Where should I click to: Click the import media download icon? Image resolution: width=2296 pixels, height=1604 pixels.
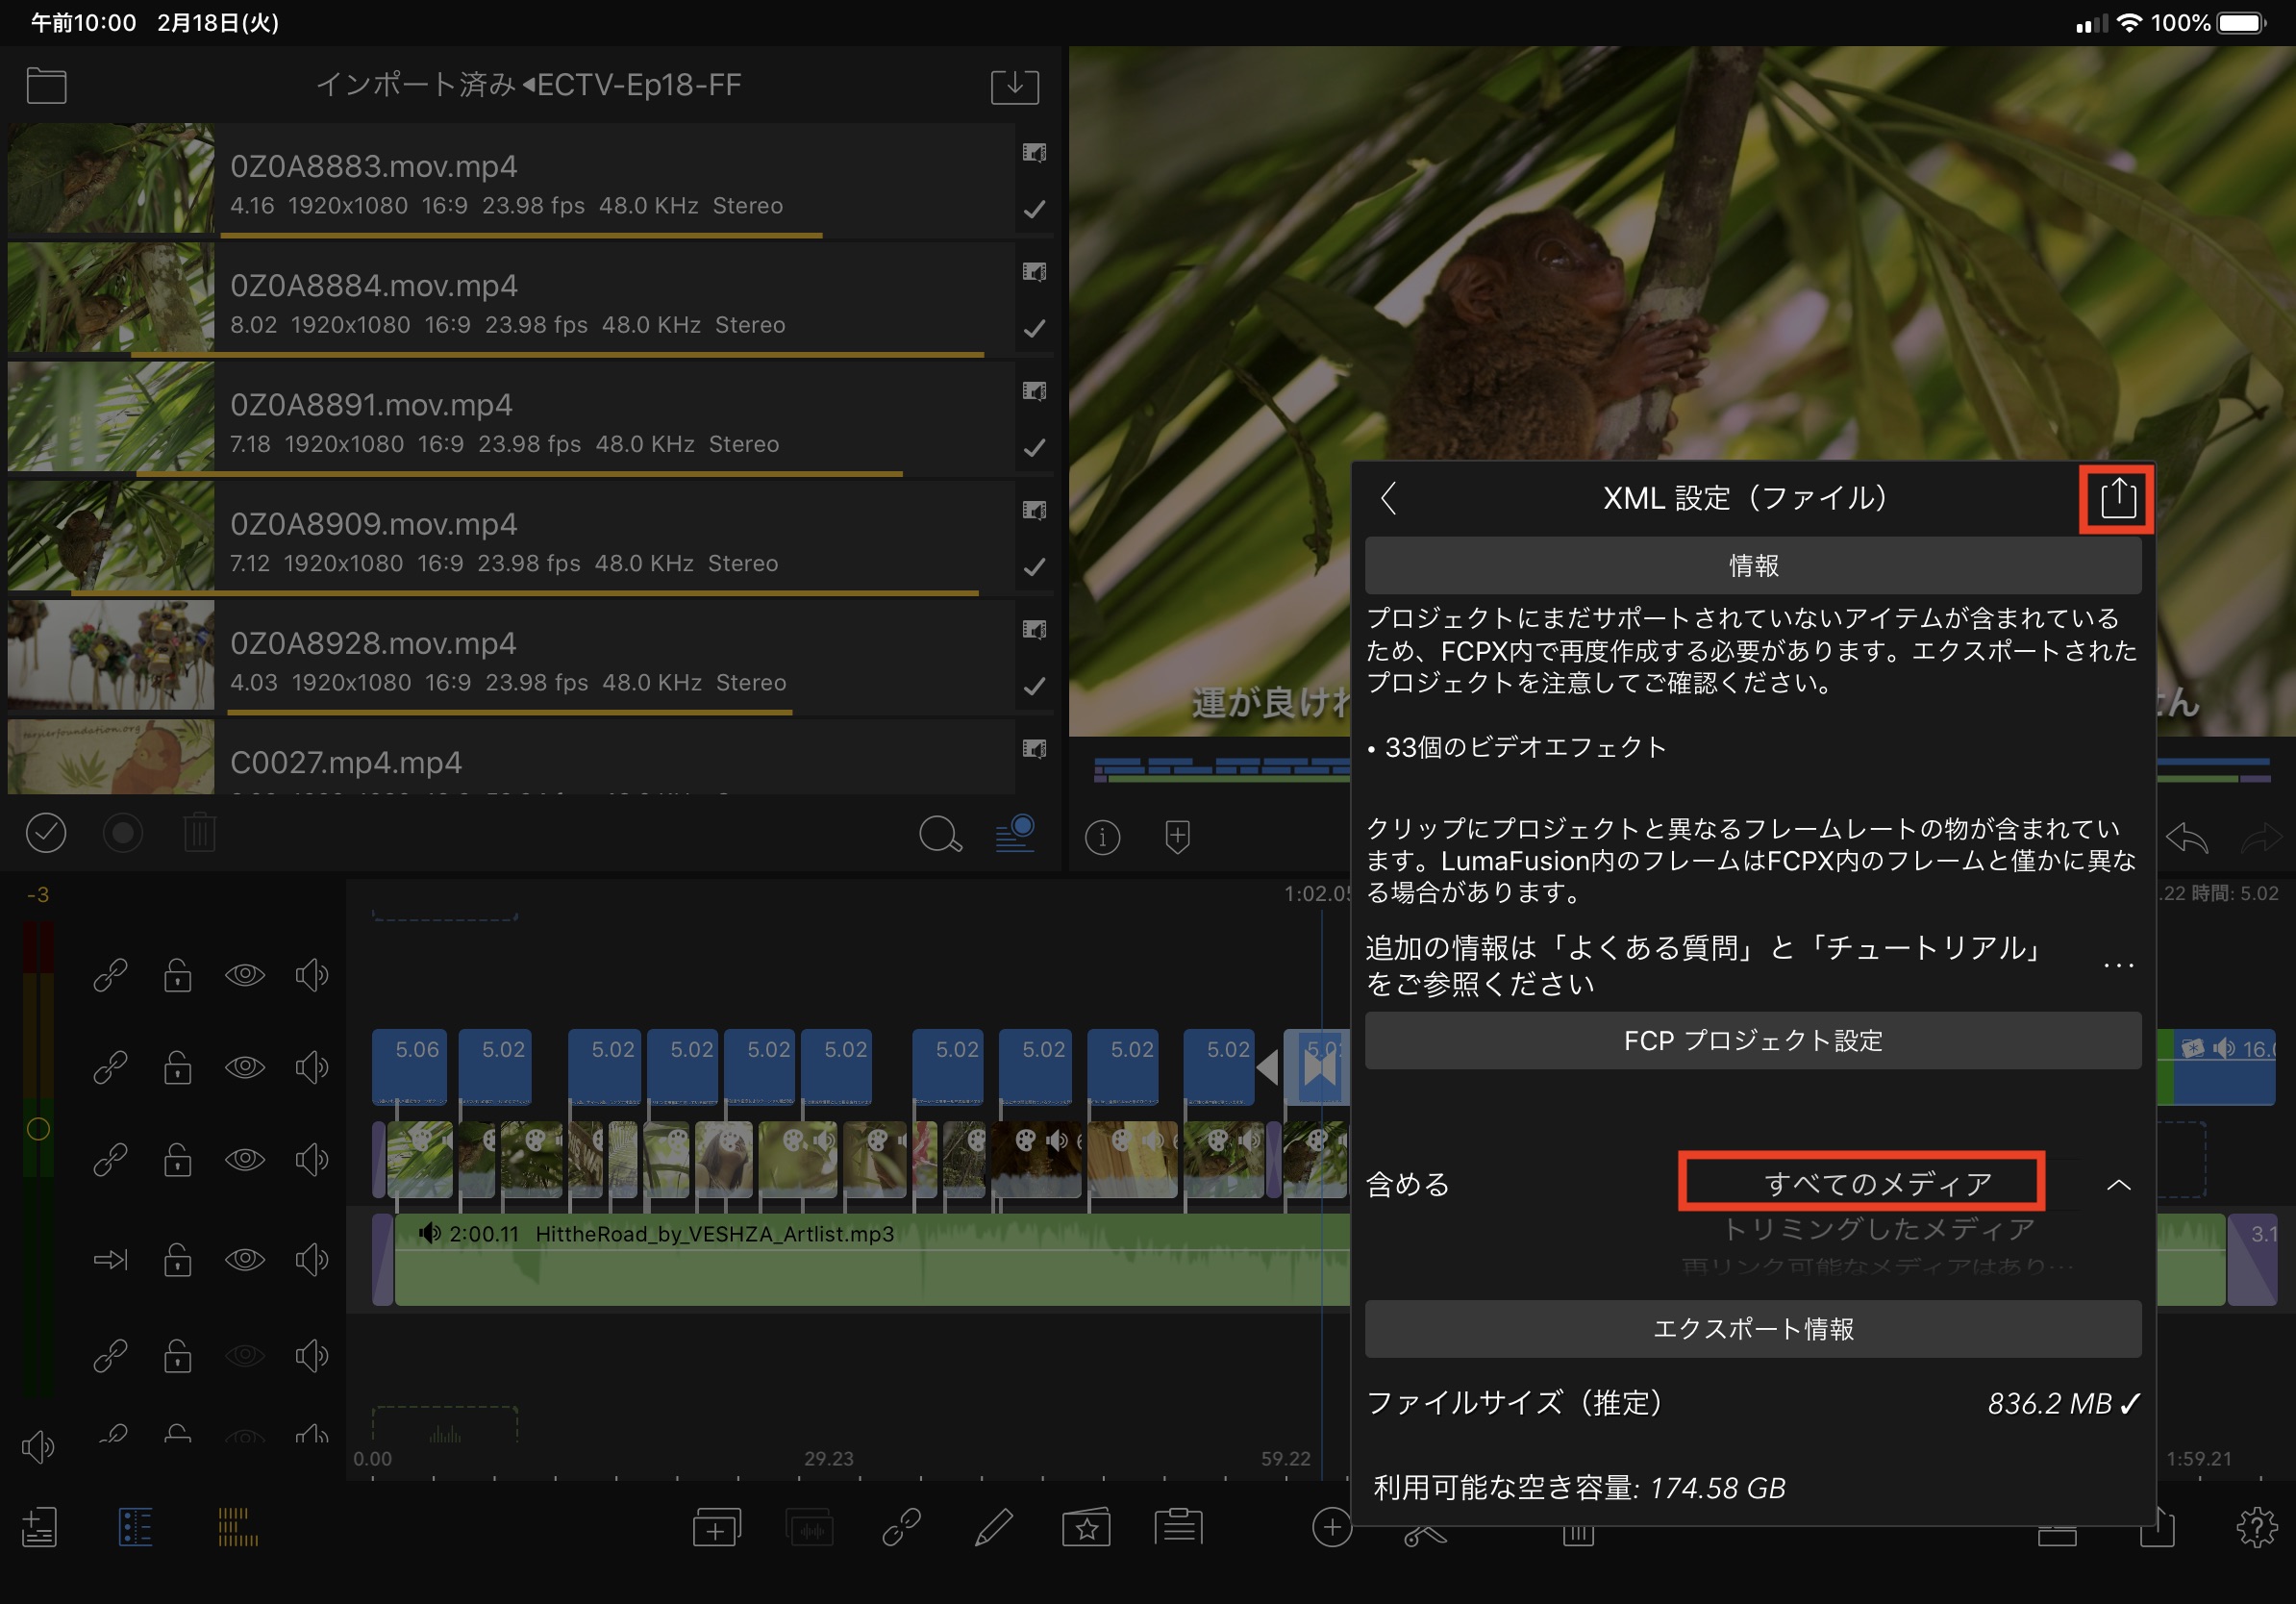click(x=1014, y=86)
